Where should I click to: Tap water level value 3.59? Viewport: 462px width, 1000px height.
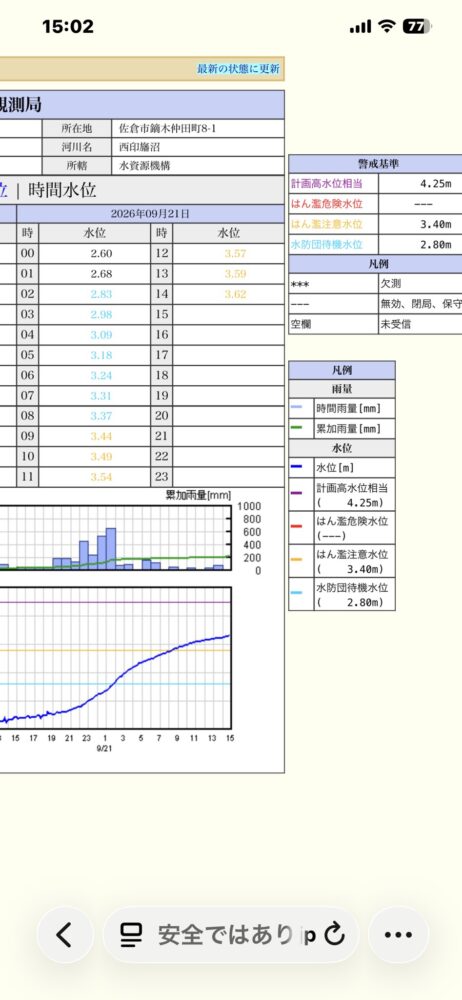[x=235, y=274]
